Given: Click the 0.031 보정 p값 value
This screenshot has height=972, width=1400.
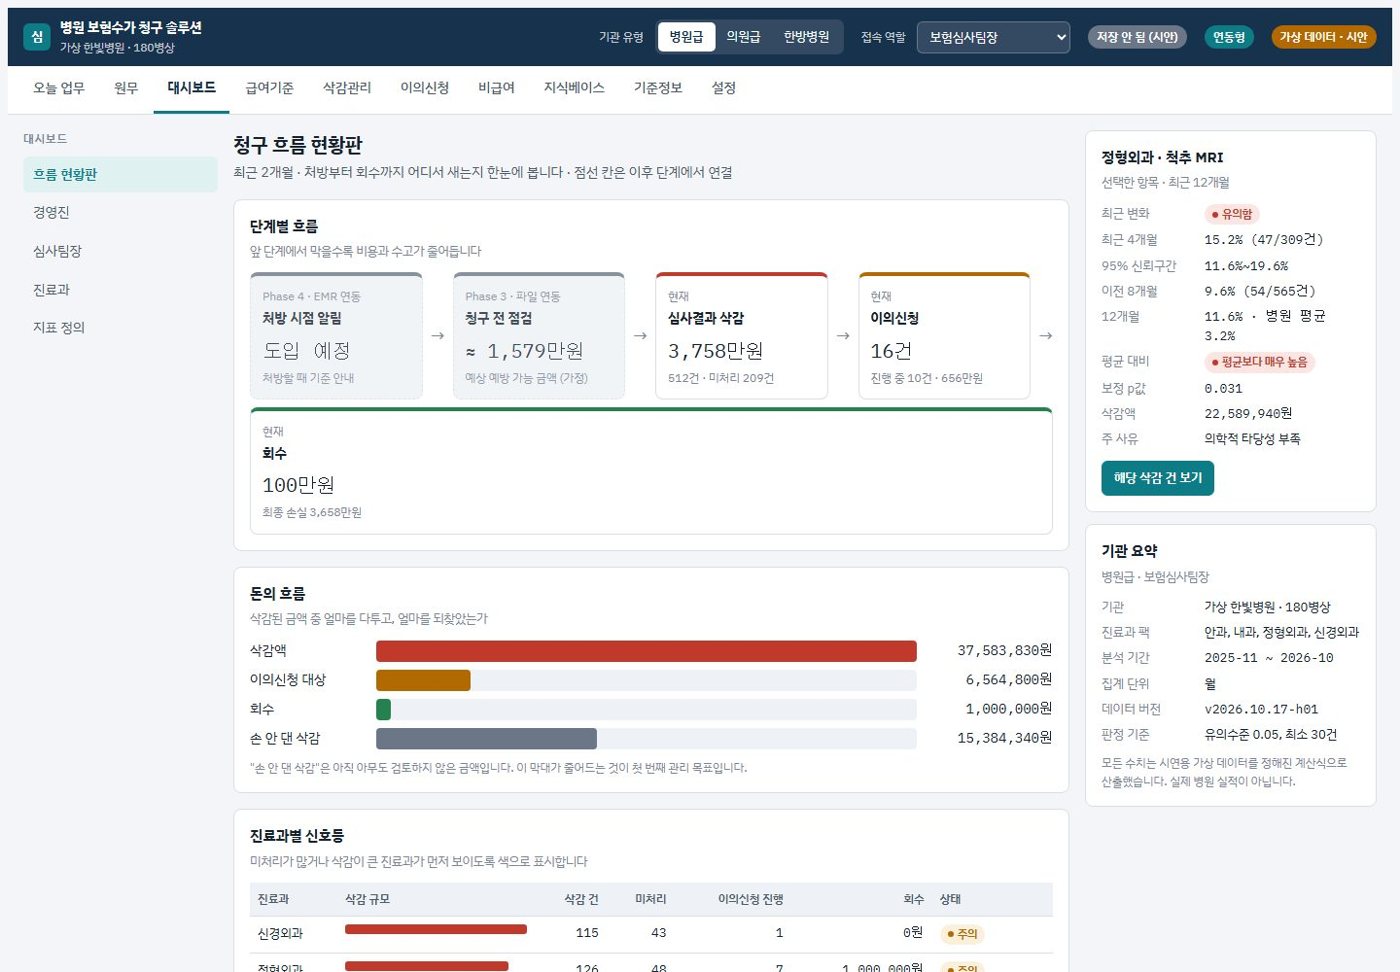Looking at the screenshot, I should pyautogui.click(x=1223, y=389).
